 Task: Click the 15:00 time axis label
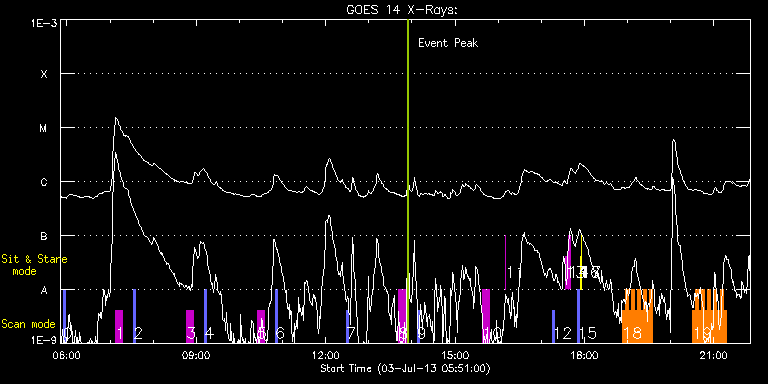coord(455,354)
